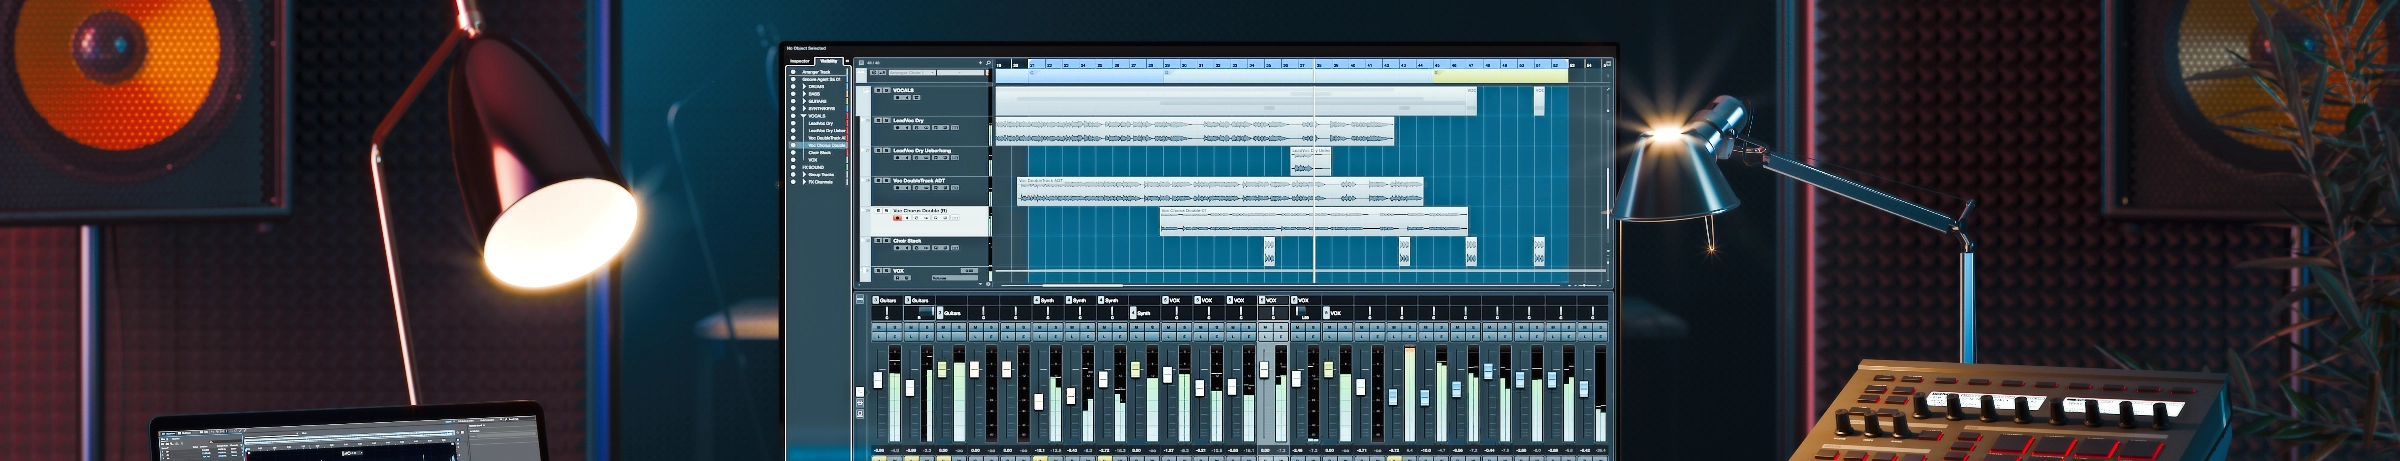Toggle record enable on Vox Chorus Double track
Viewport: 2400px width, 461px height.
[898, 218]
